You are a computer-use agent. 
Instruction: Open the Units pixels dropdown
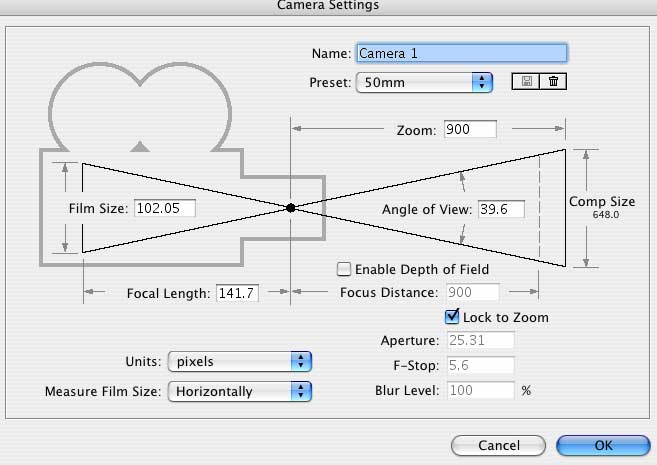click(x=240, y=361)
